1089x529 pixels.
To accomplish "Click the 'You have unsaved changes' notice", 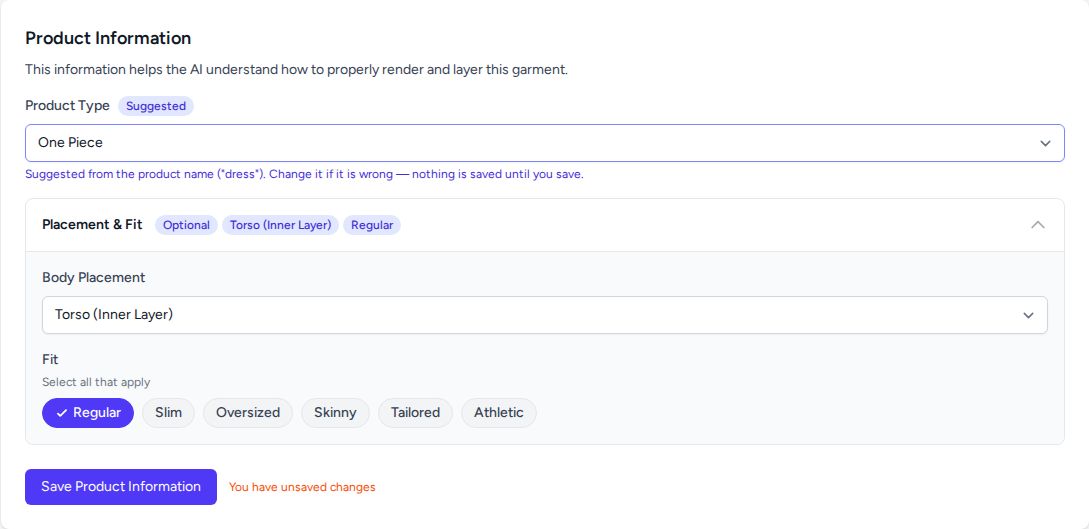I will 302,487.
